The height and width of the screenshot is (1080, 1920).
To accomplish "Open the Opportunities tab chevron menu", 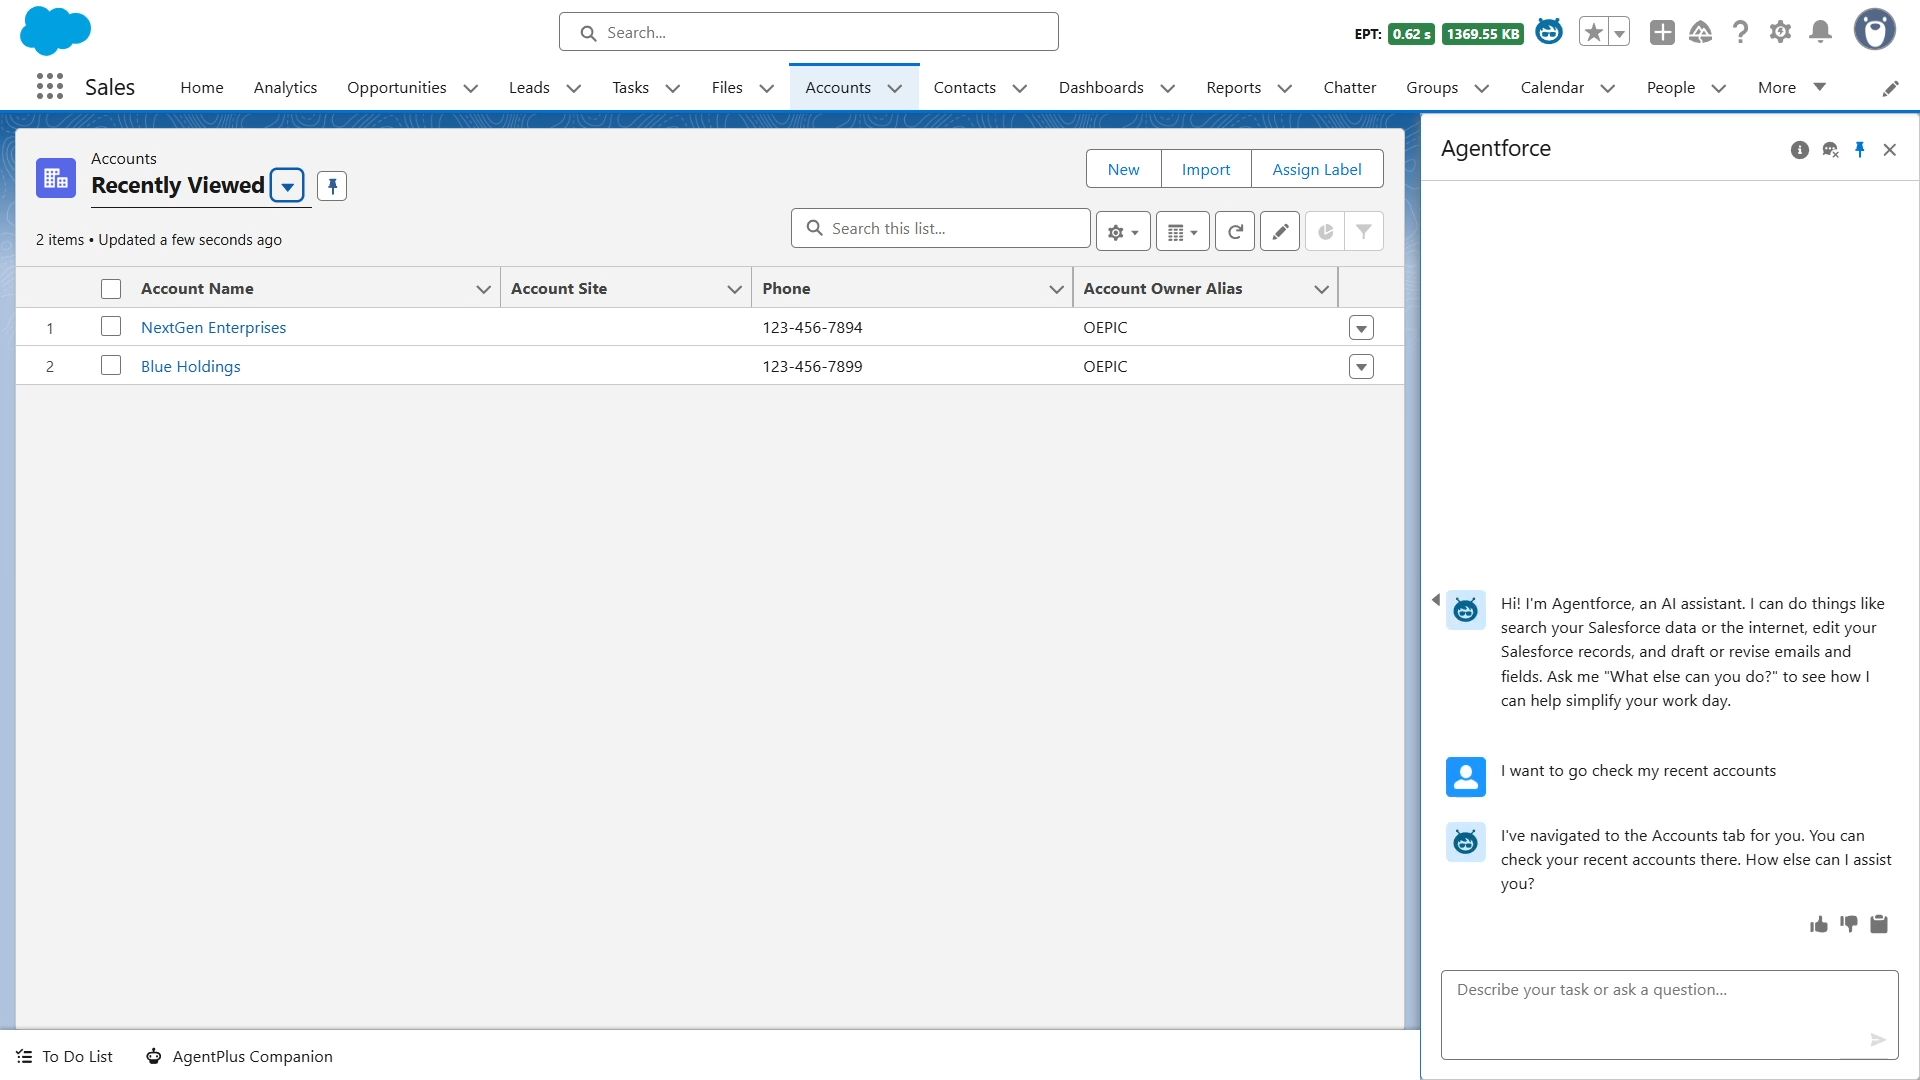I will pyautogui.click(x=471, y=88).
